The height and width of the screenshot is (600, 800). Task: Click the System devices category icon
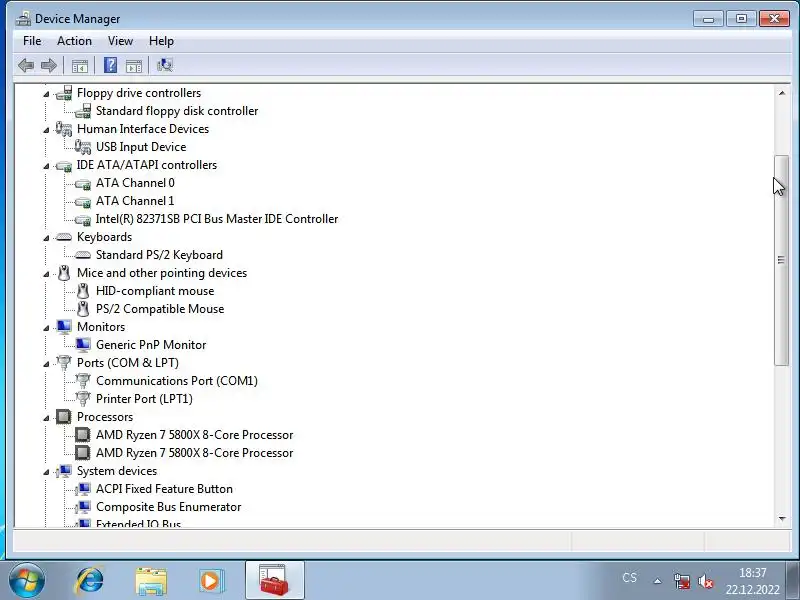pyautogui.click(x=64, y=470)
